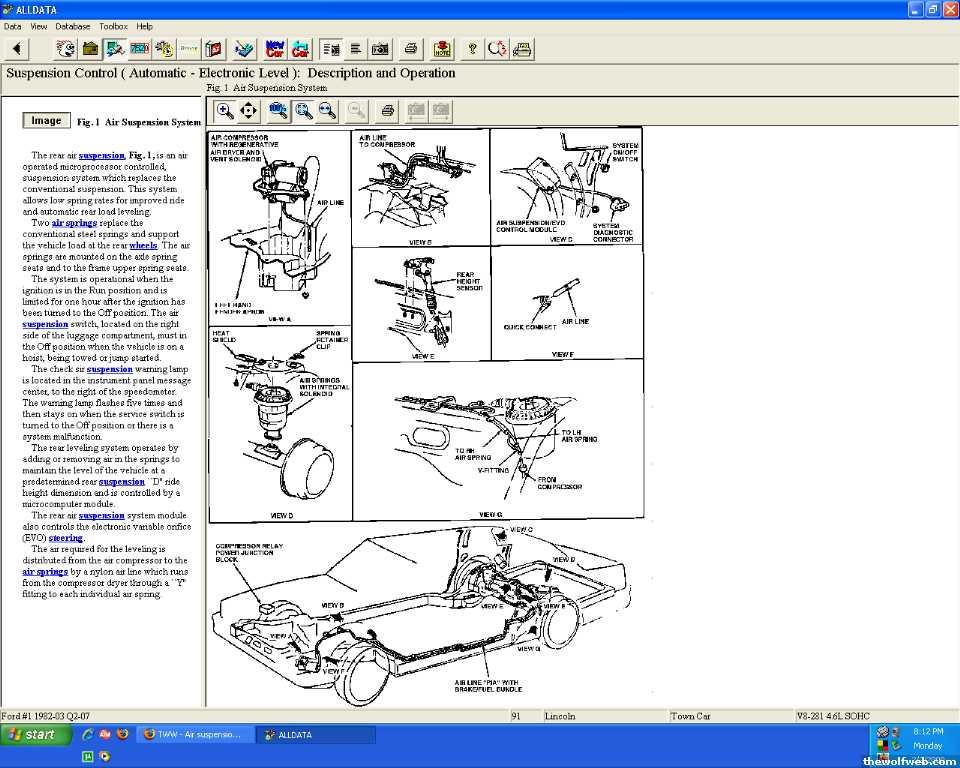Click the back arrow button in toolbar
Viewport: 960px width, 768px height.
17,48
